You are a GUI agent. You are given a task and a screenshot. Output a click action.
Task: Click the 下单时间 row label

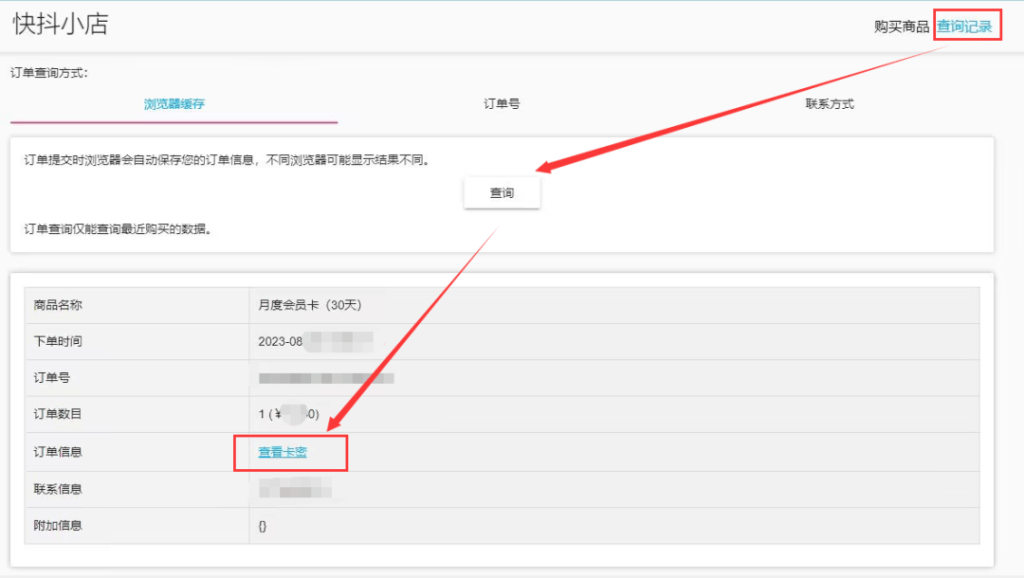(x=58, y=341)
